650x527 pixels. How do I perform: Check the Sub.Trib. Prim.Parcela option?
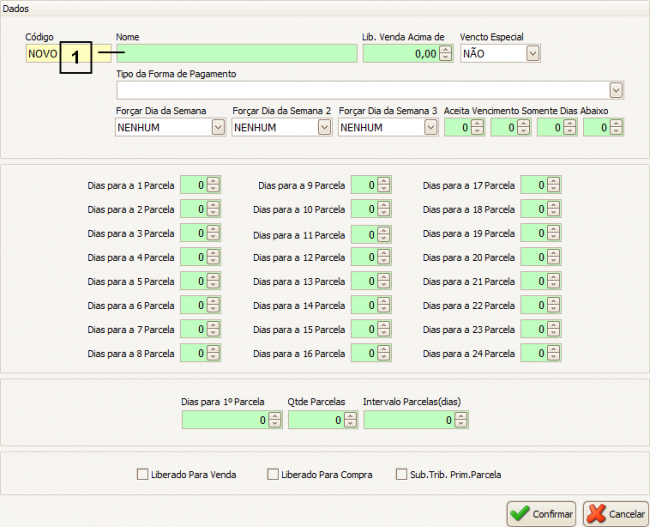(x=402, y=474)
